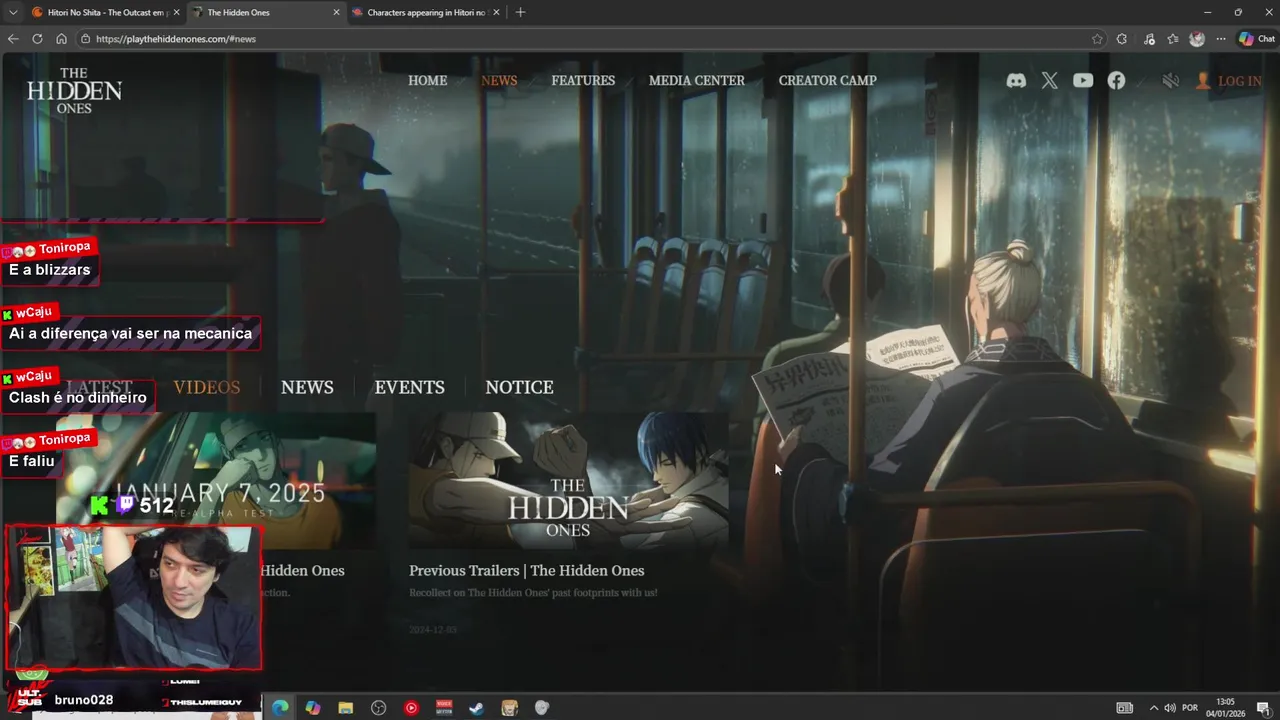Viewport: 1280px width, 720px height.
Task: Show hidden system tray icons chevron
Action: pyautogui.click(x=1153, y=708)
